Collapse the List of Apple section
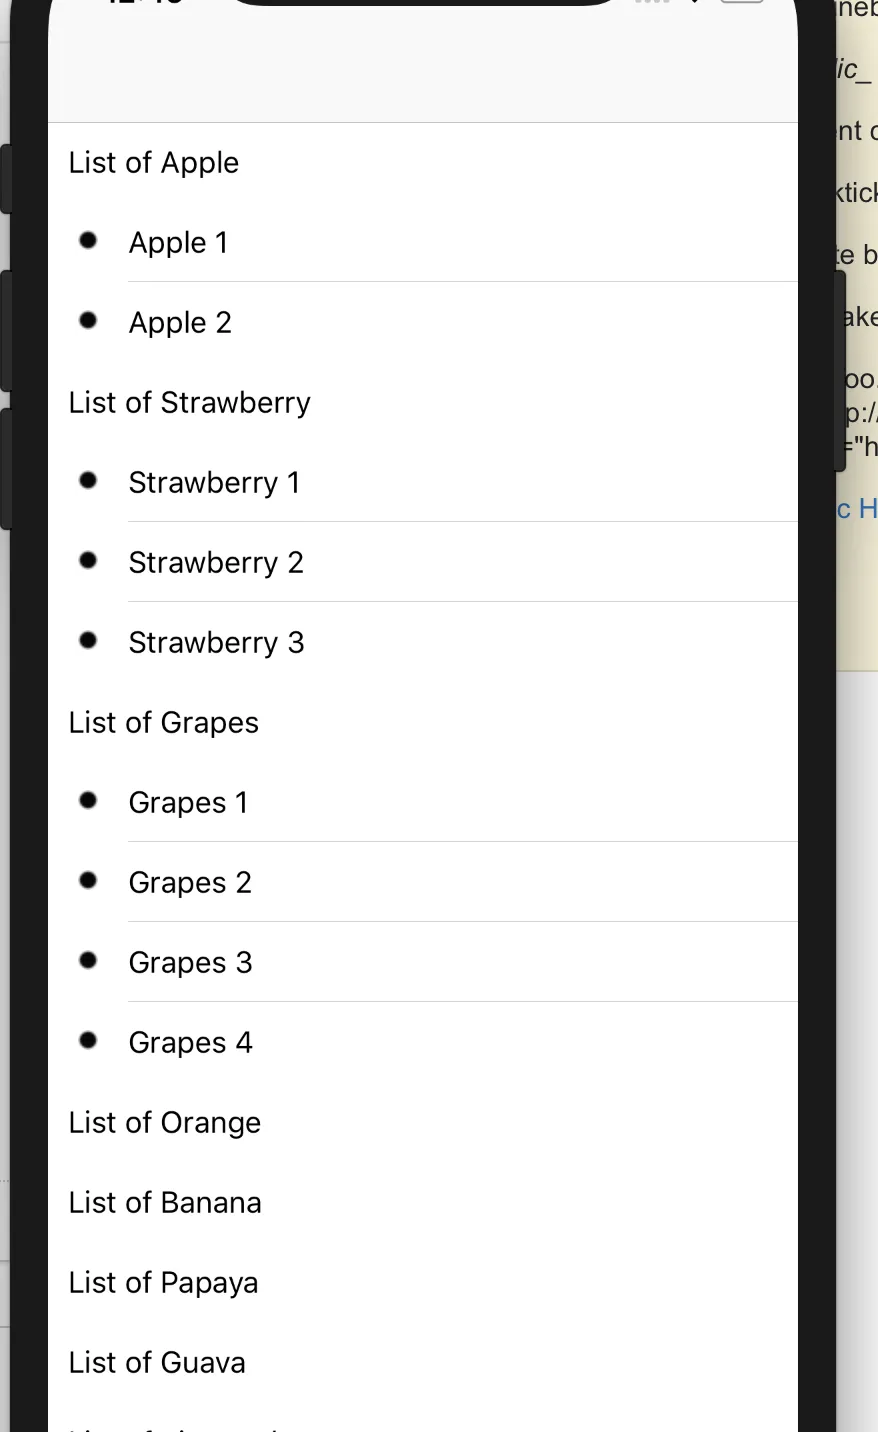 [154, 163]
